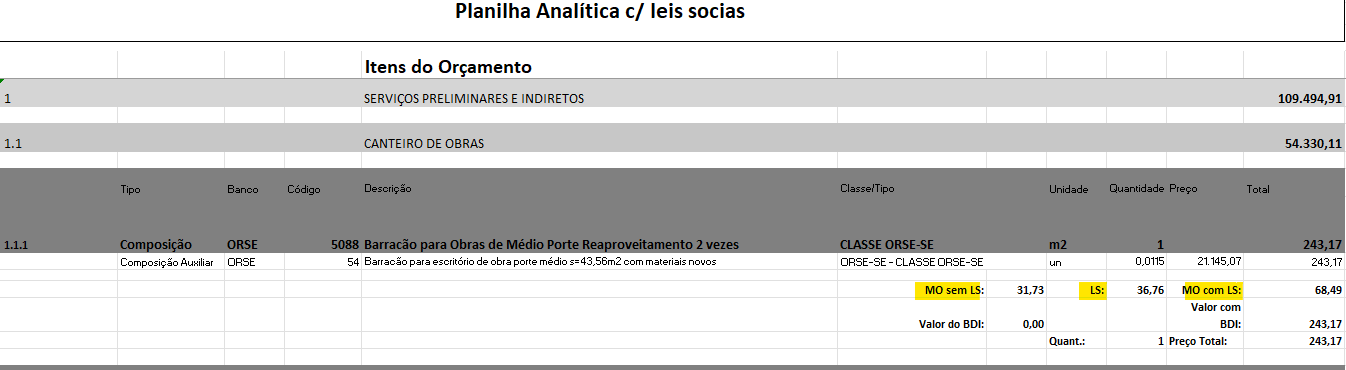Select the 'Código' header cell
The height and width of the screenshot is (370, 1346).
pos(304,188)
